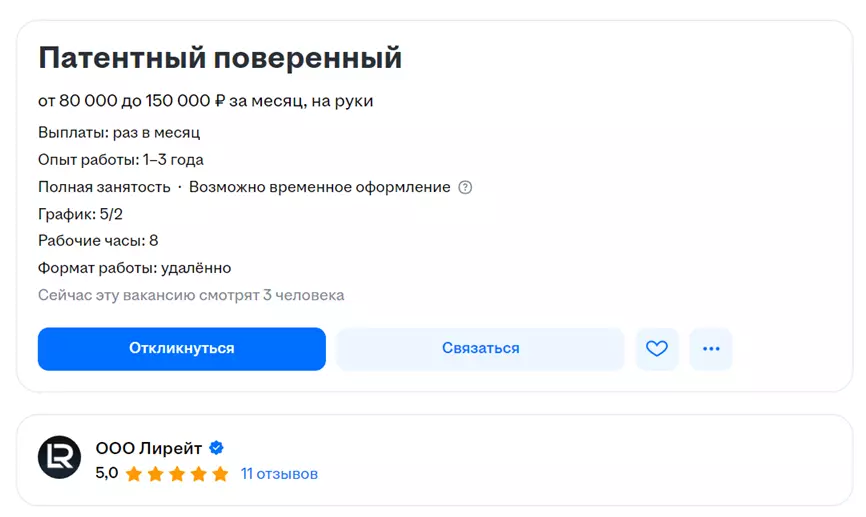Click the fifth orange rating star

(221, 474)
